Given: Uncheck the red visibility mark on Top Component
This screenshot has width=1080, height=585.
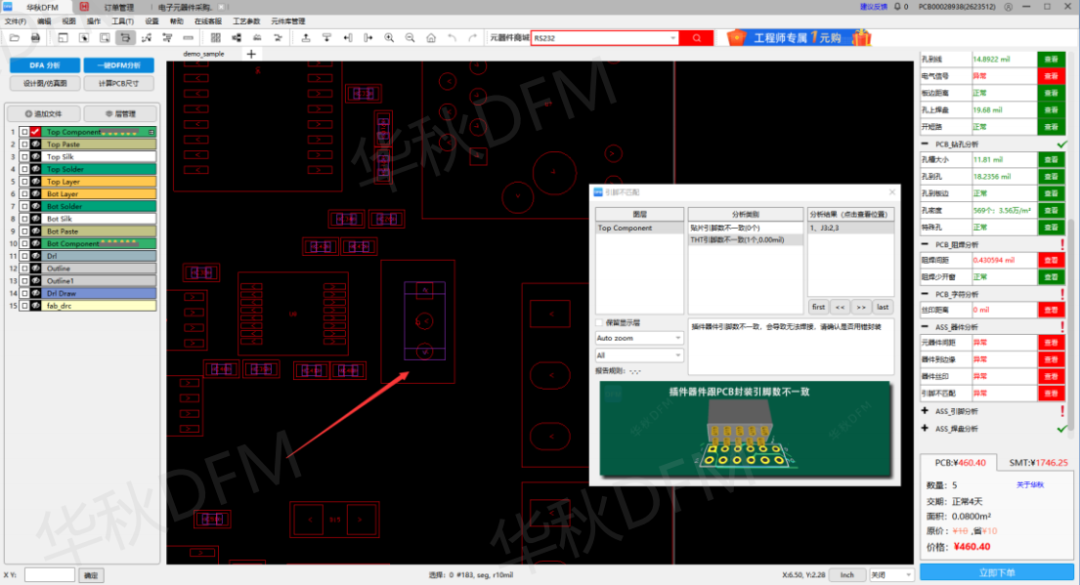Looking at the screenshot, I should (35, 132).
